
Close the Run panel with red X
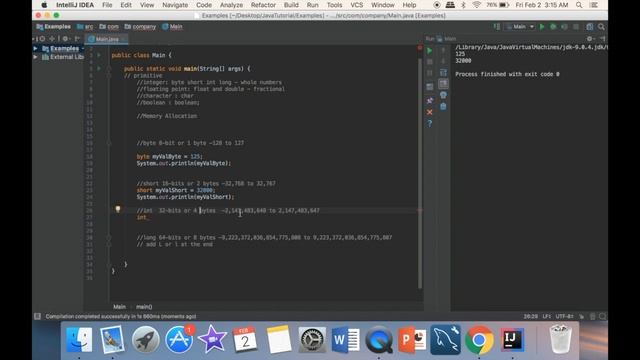[429, 112]
